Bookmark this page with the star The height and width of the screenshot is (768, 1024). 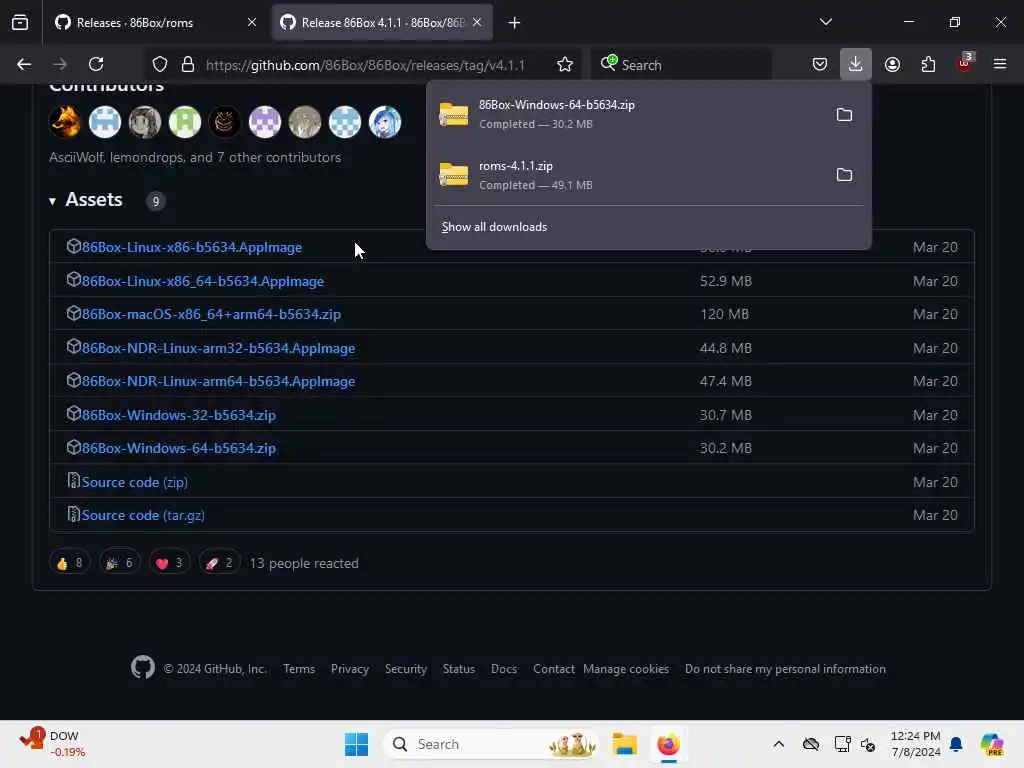pyautogui.click(x=565, y=64)
